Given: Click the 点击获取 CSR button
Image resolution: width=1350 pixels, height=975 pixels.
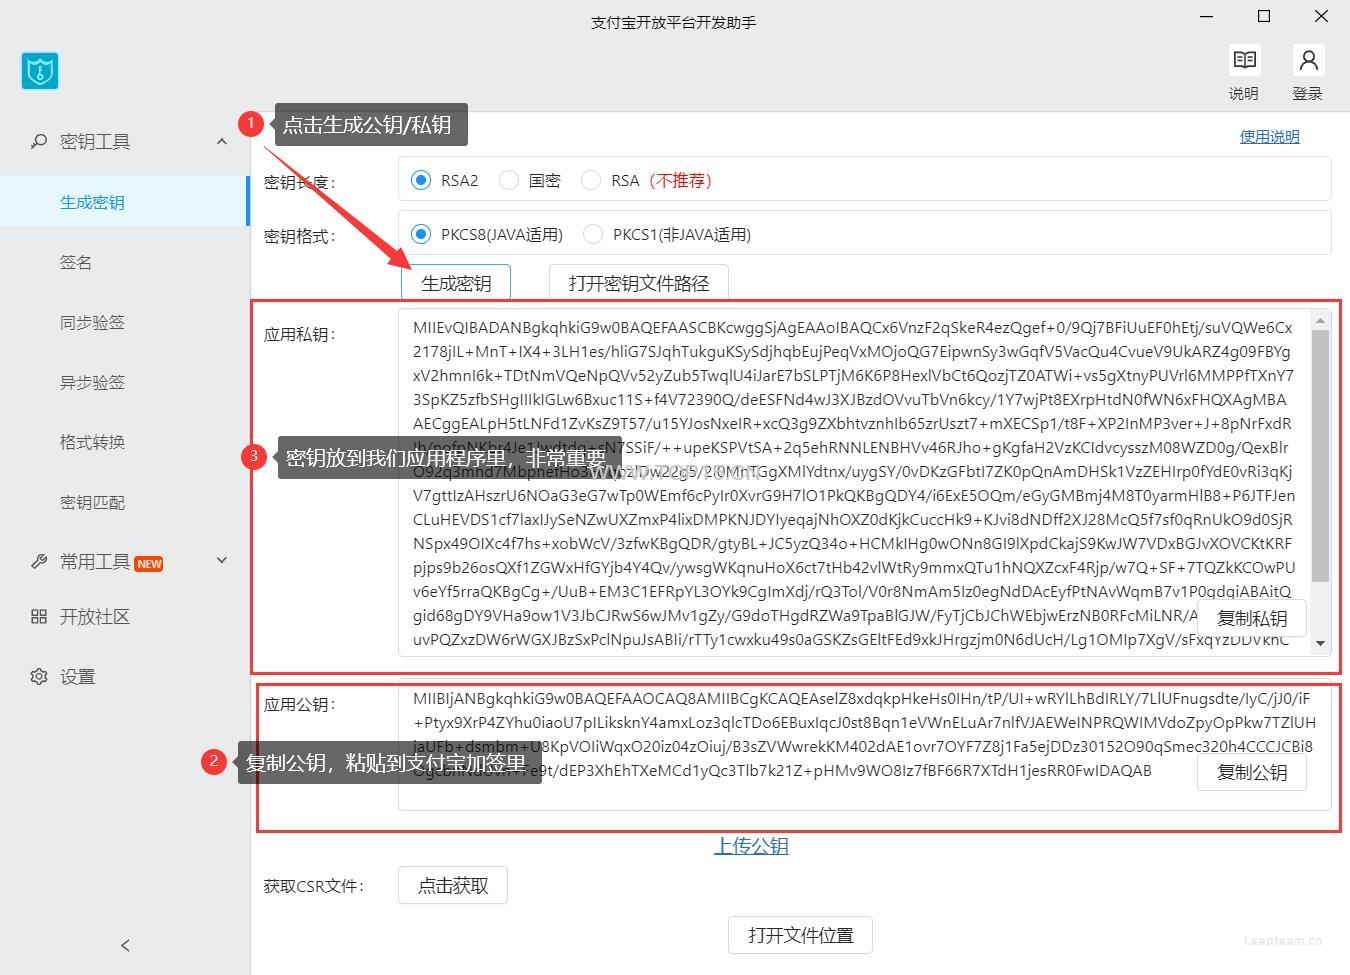Looking at the screenshot, I should (x=453, y=885).
